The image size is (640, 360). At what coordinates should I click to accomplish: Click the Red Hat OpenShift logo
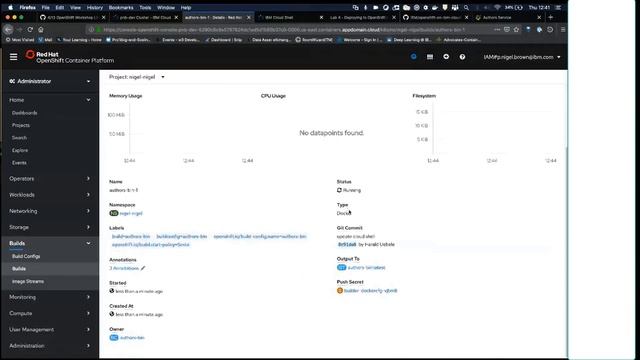point(70,57)
